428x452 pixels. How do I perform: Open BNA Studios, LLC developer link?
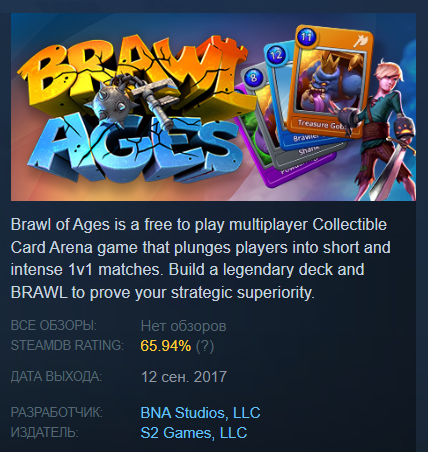pyautogui.click(x=200, y=413)
